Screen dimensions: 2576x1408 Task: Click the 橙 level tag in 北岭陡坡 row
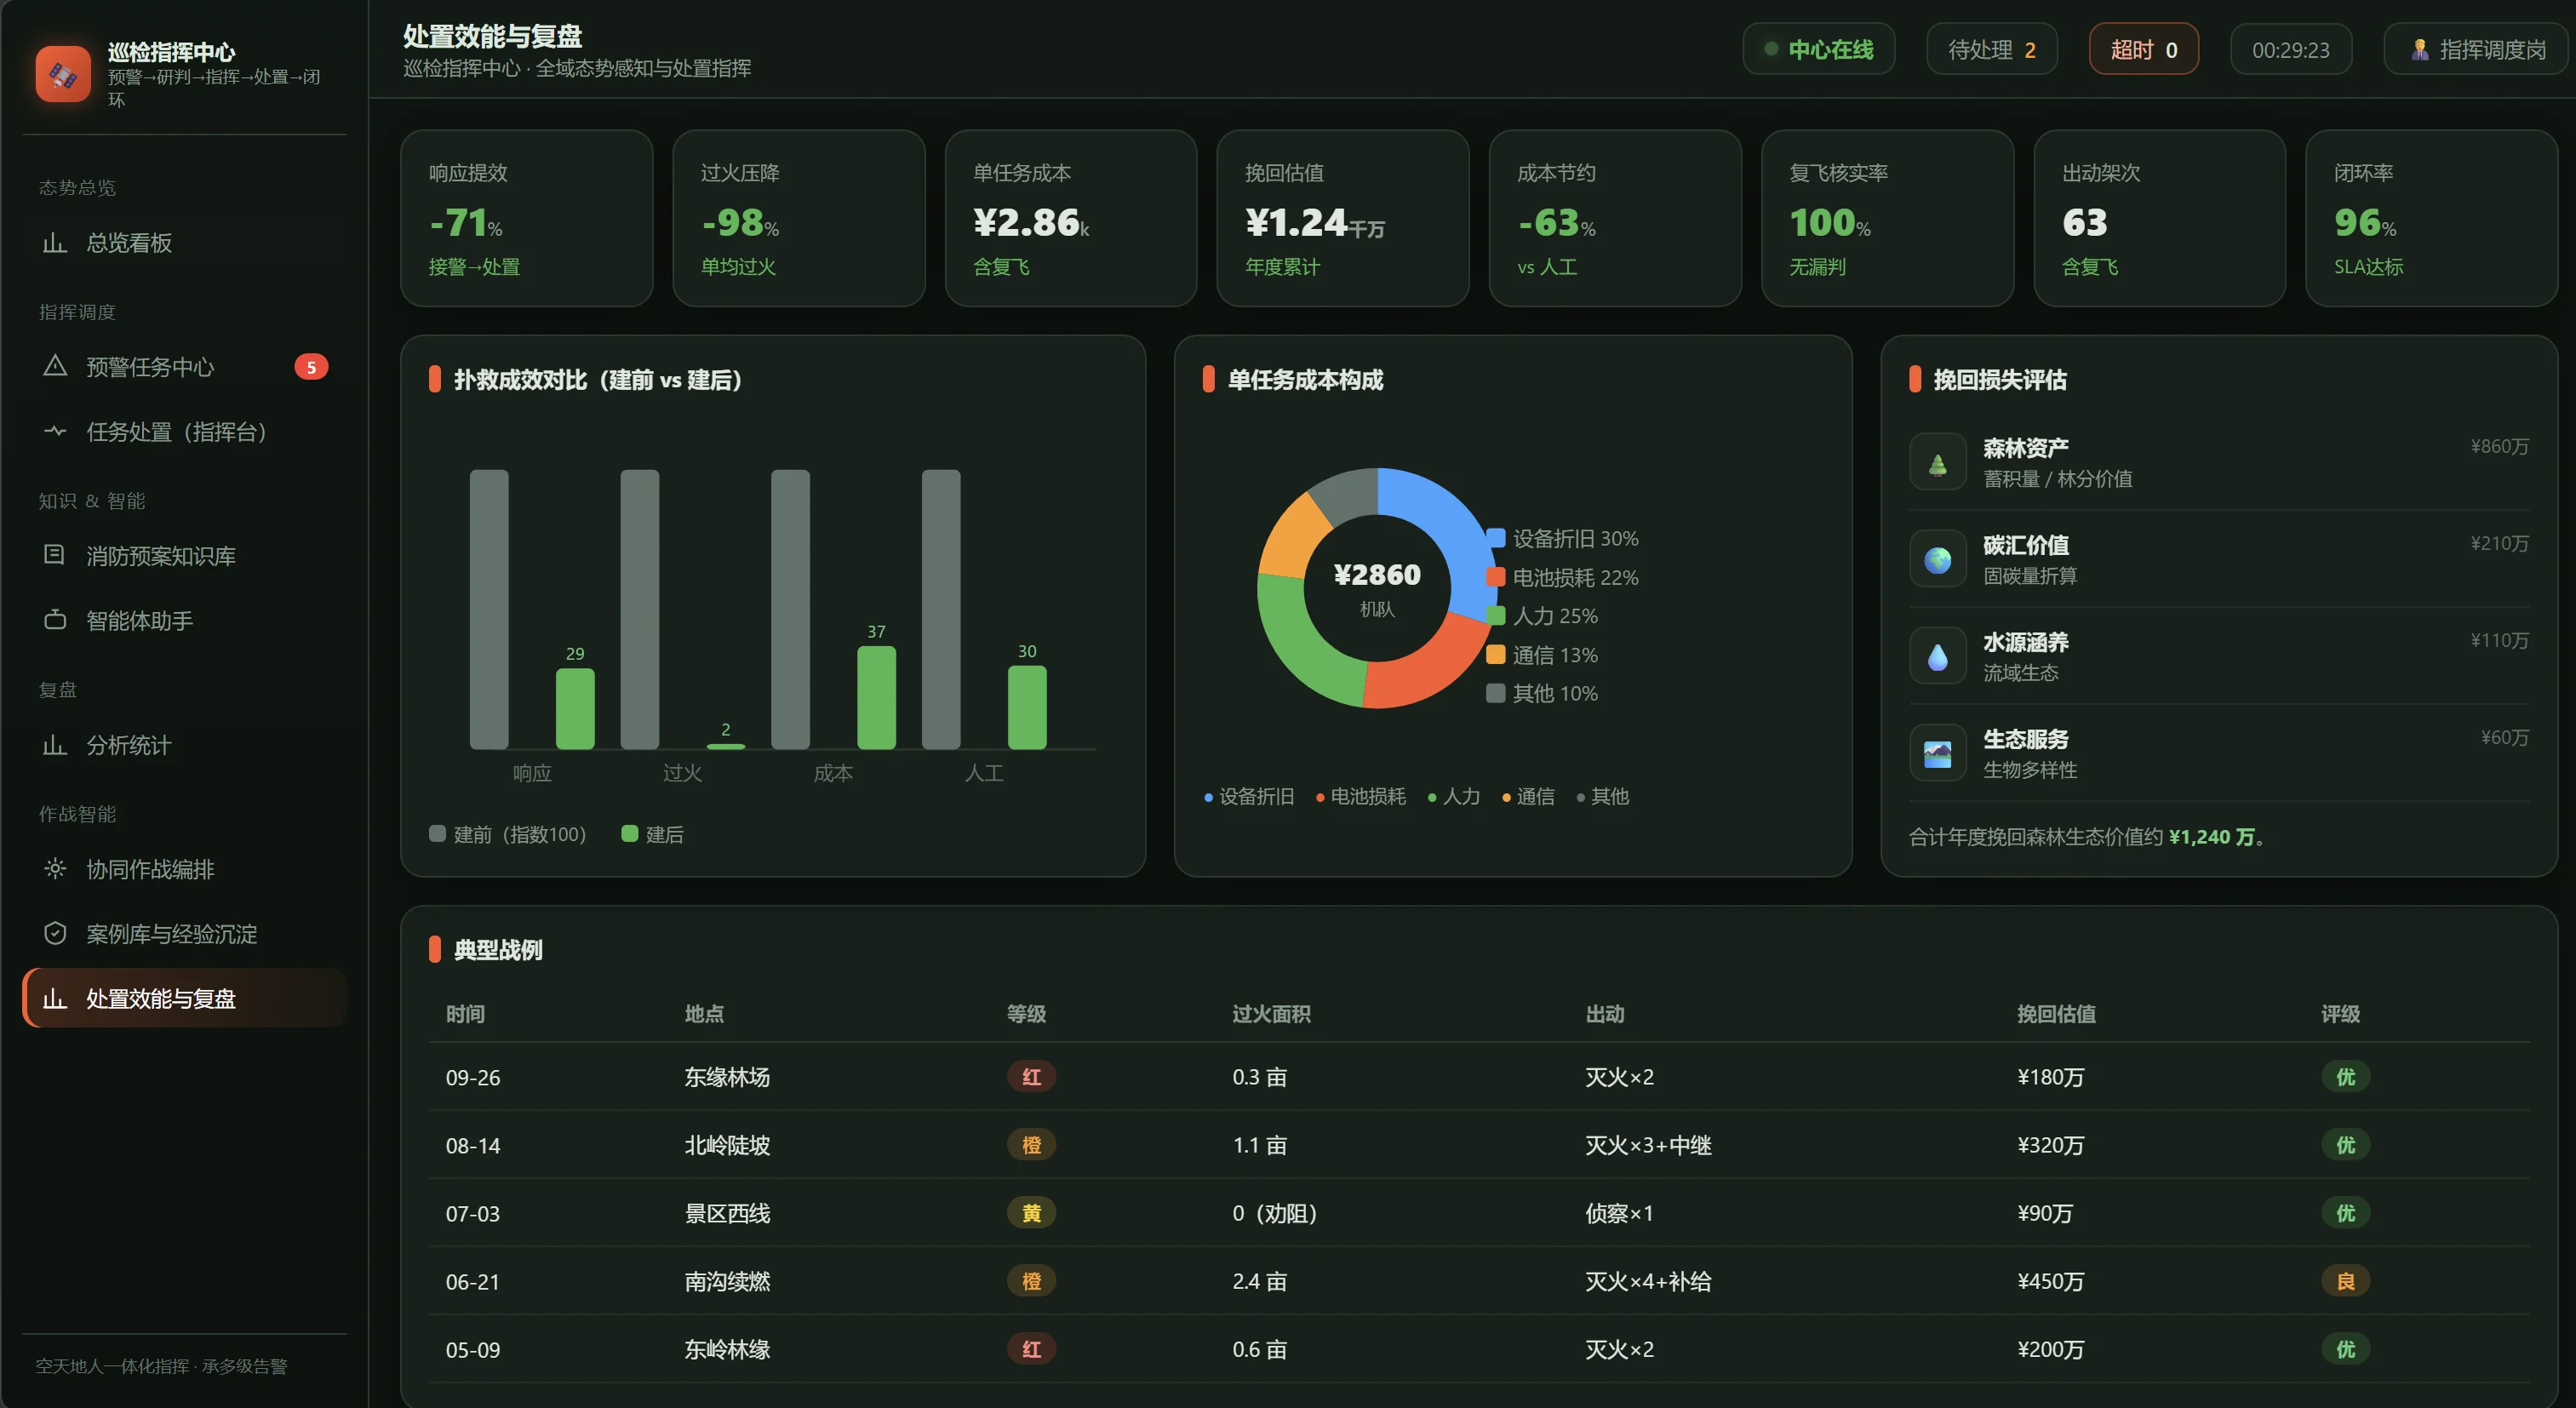pos(1031,1145)
